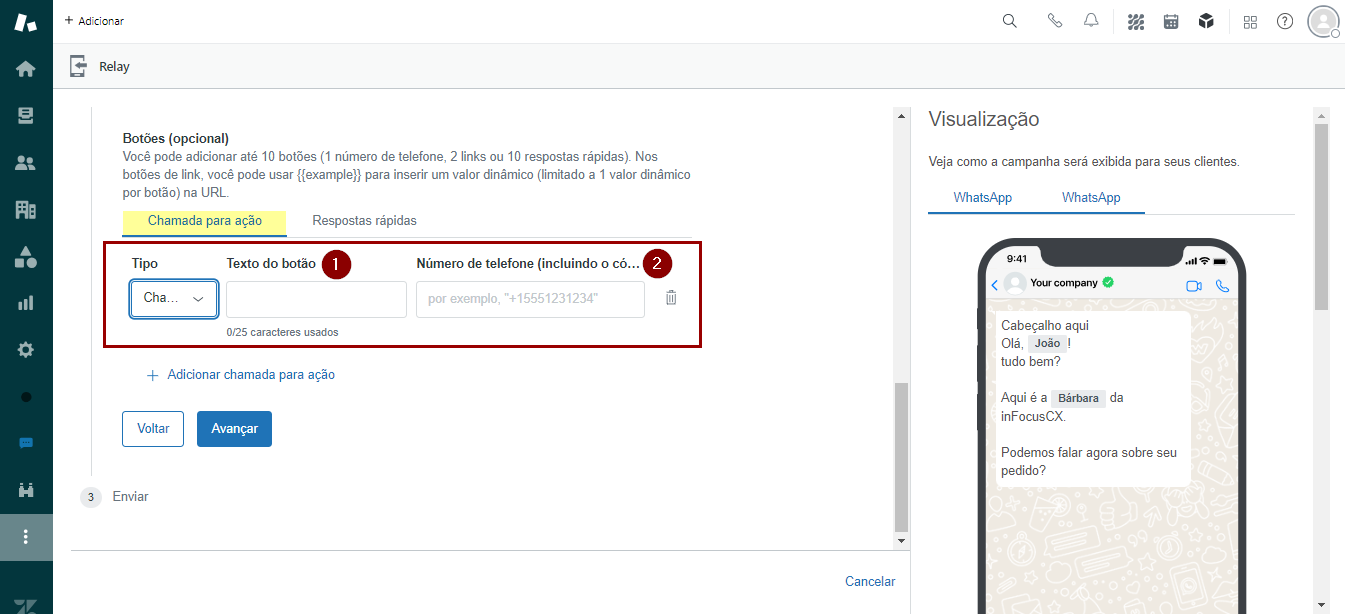Expand the Tipo dropdown
Screen dimensions: 1345x614
click(x=174, y=299)
